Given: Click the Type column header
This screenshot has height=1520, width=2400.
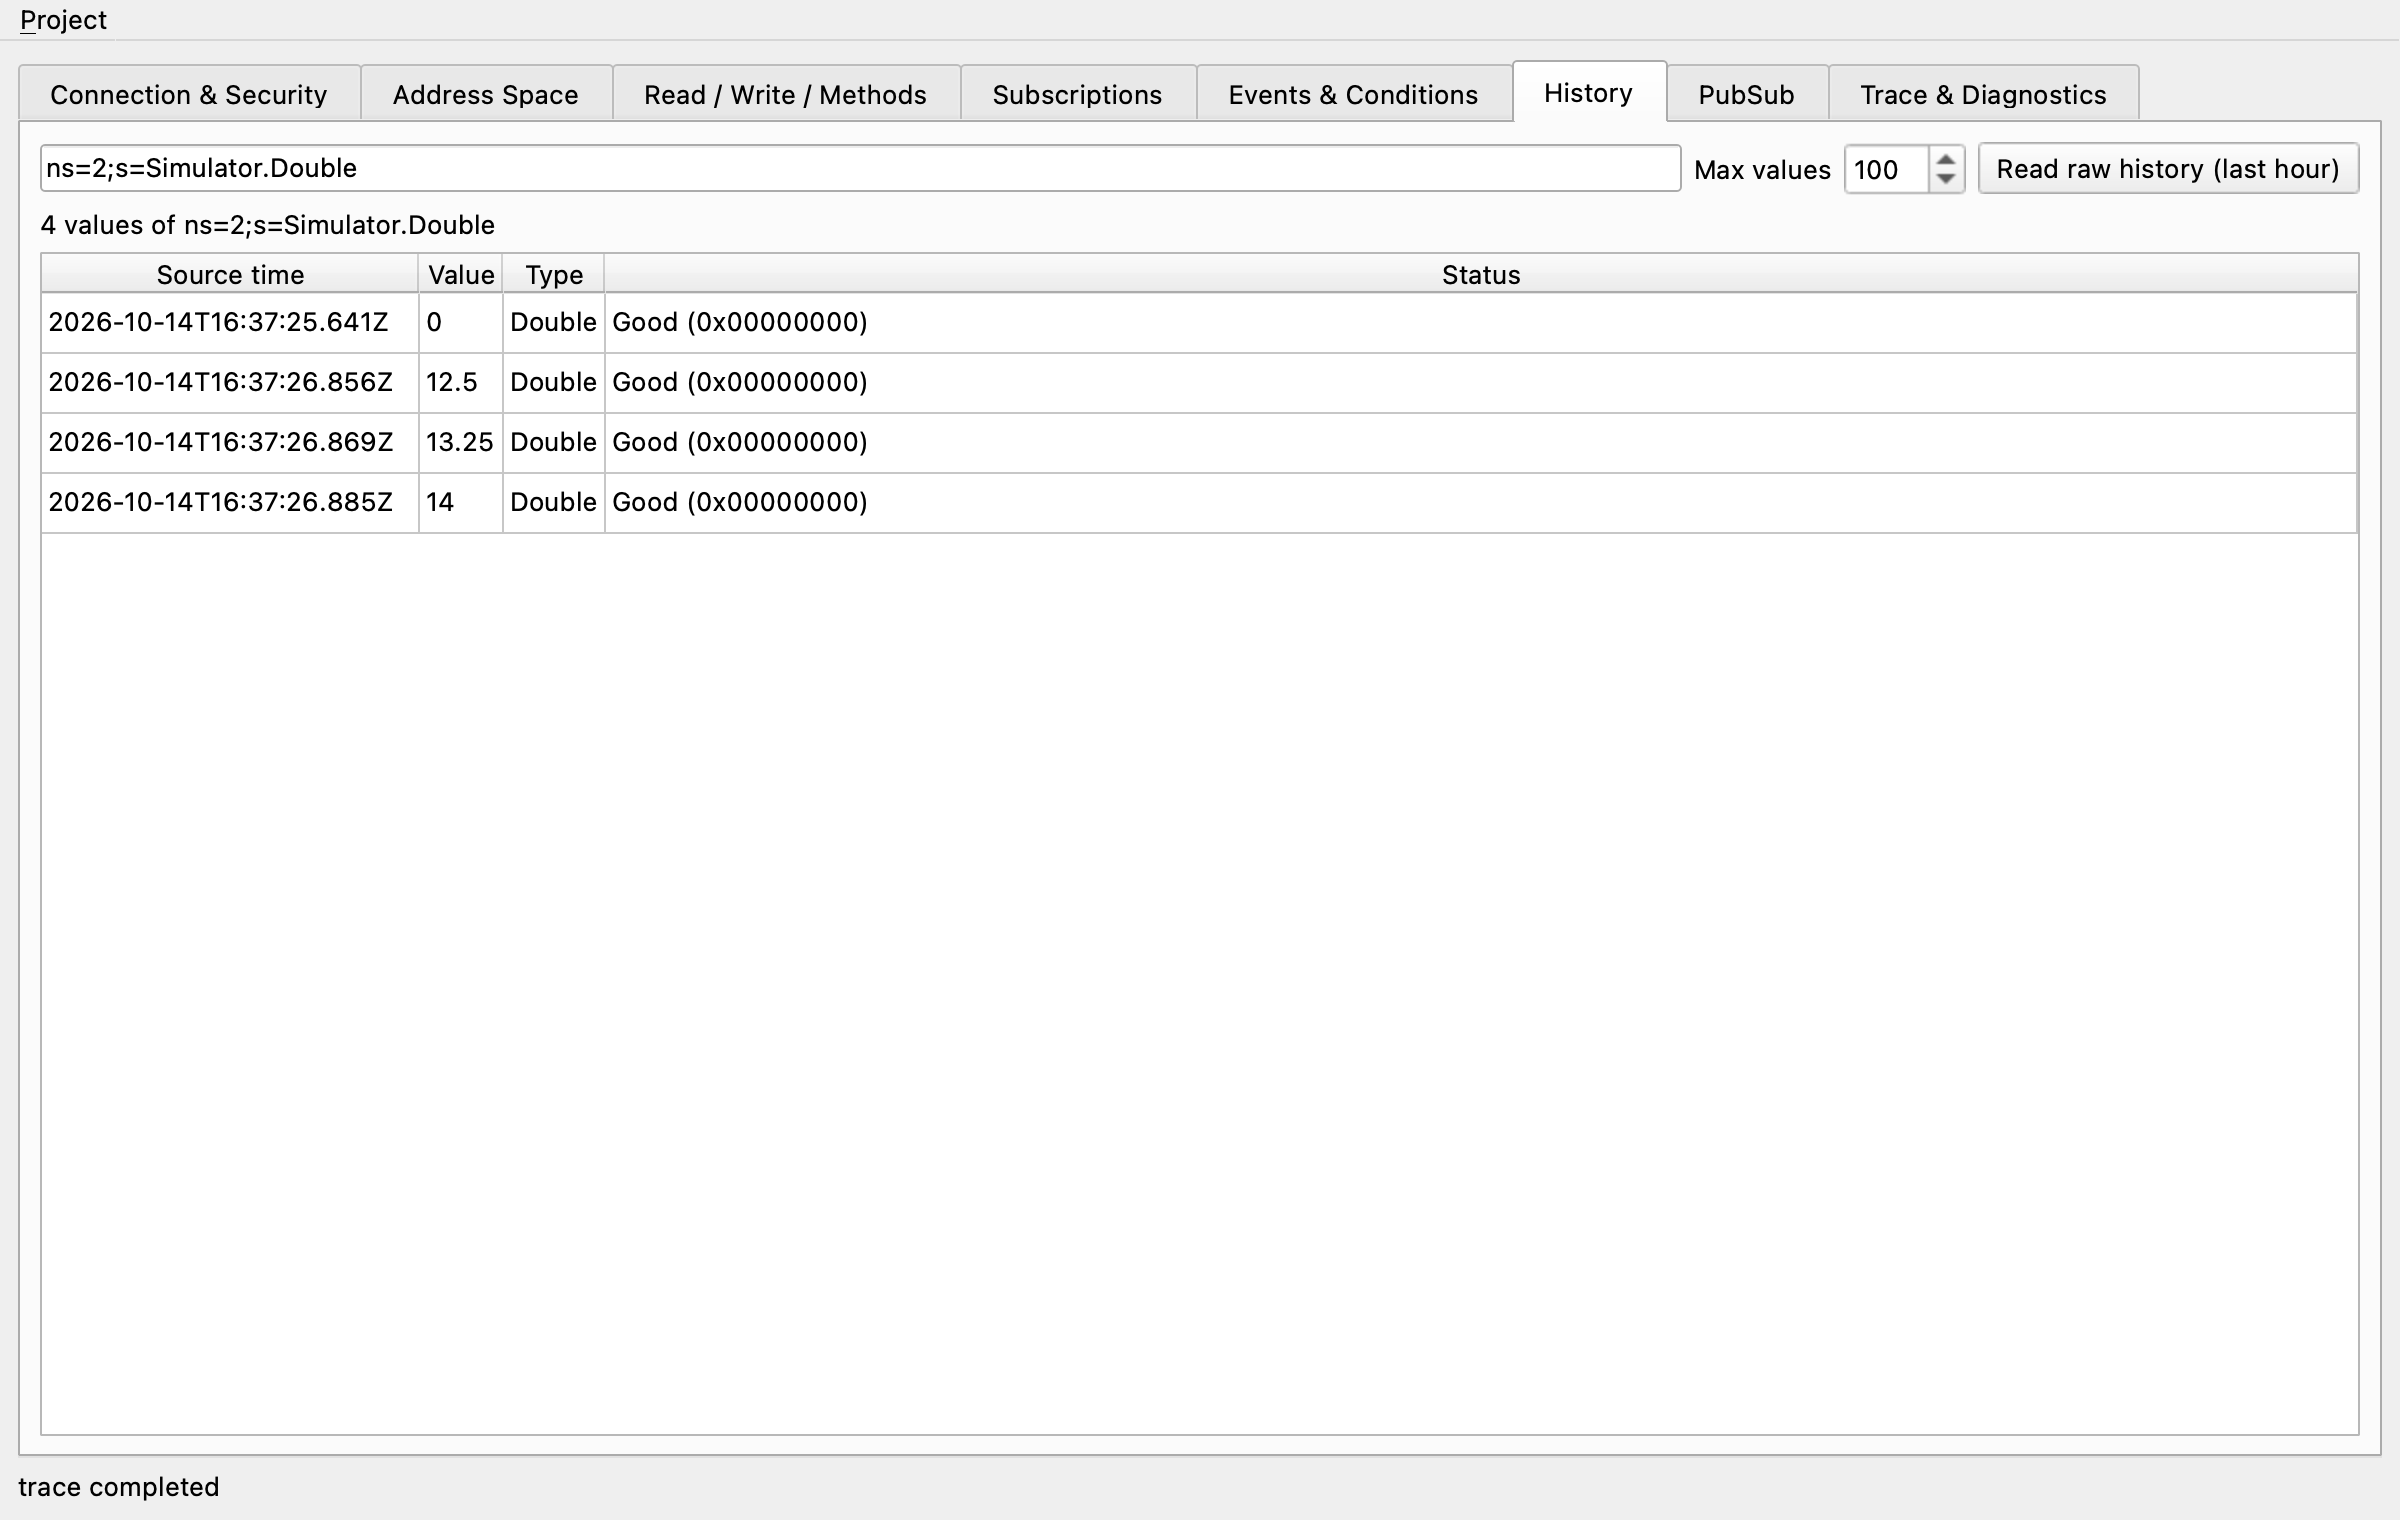Looking at the screenshot, I should (x=554, y=274).
